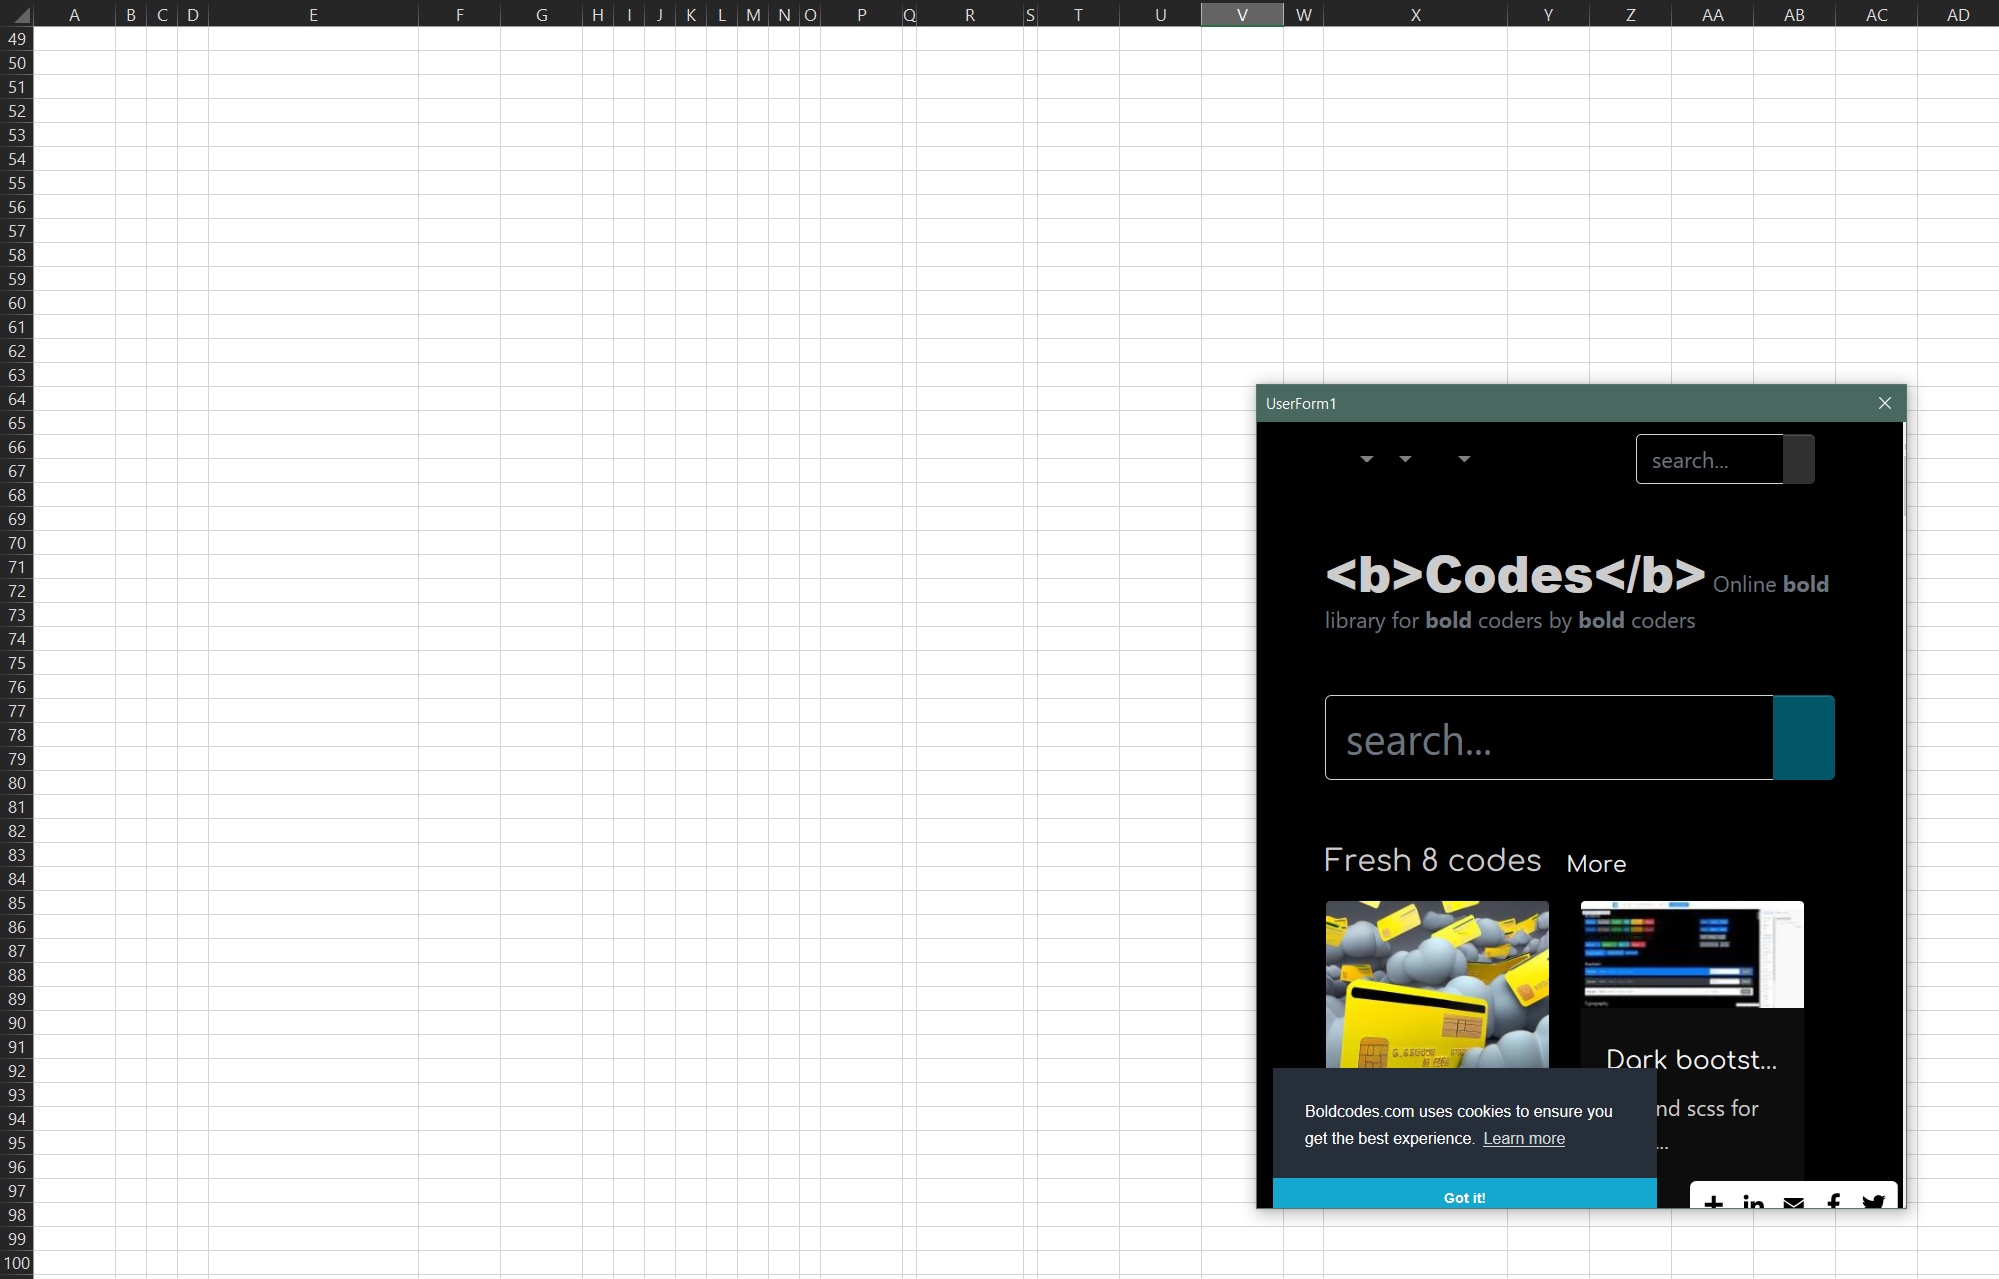Click the LinkedIn share icon
This screenshot has height=1279, width=1999.
pyautogui.click(x=1753, y=1201)
